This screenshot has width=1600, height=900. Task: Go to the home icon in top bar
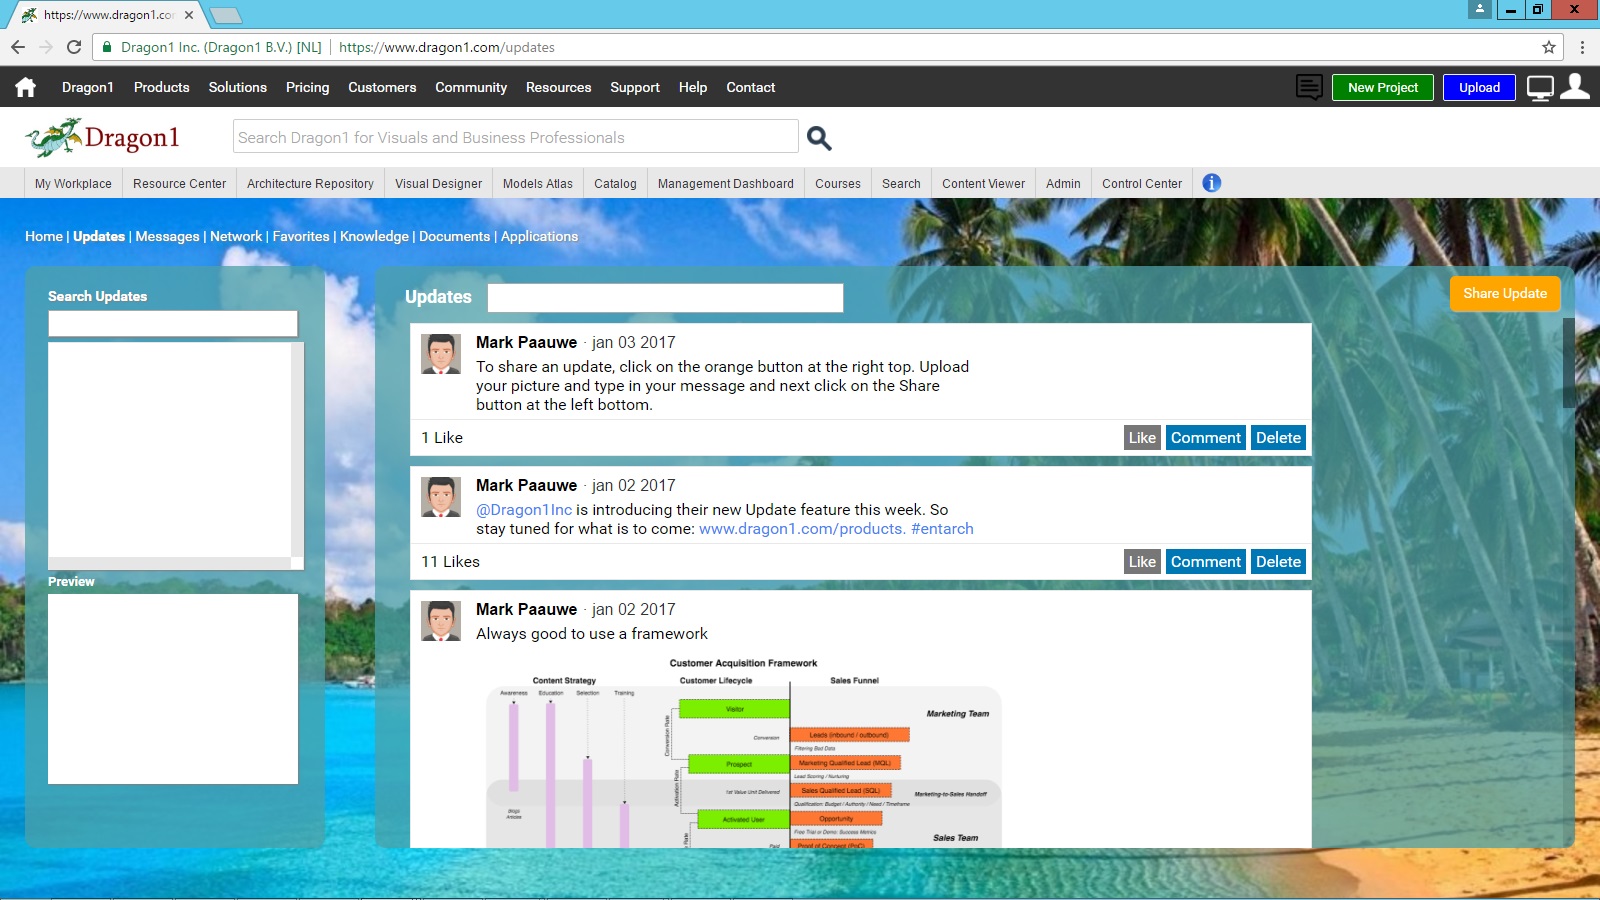[x=26, y=87]
